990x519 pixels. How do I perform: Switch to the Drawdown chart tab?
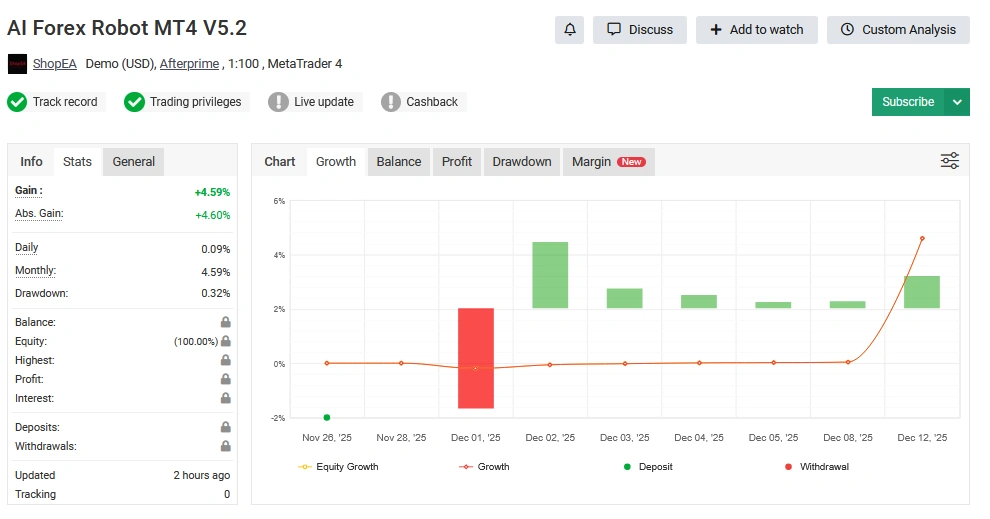521,162
